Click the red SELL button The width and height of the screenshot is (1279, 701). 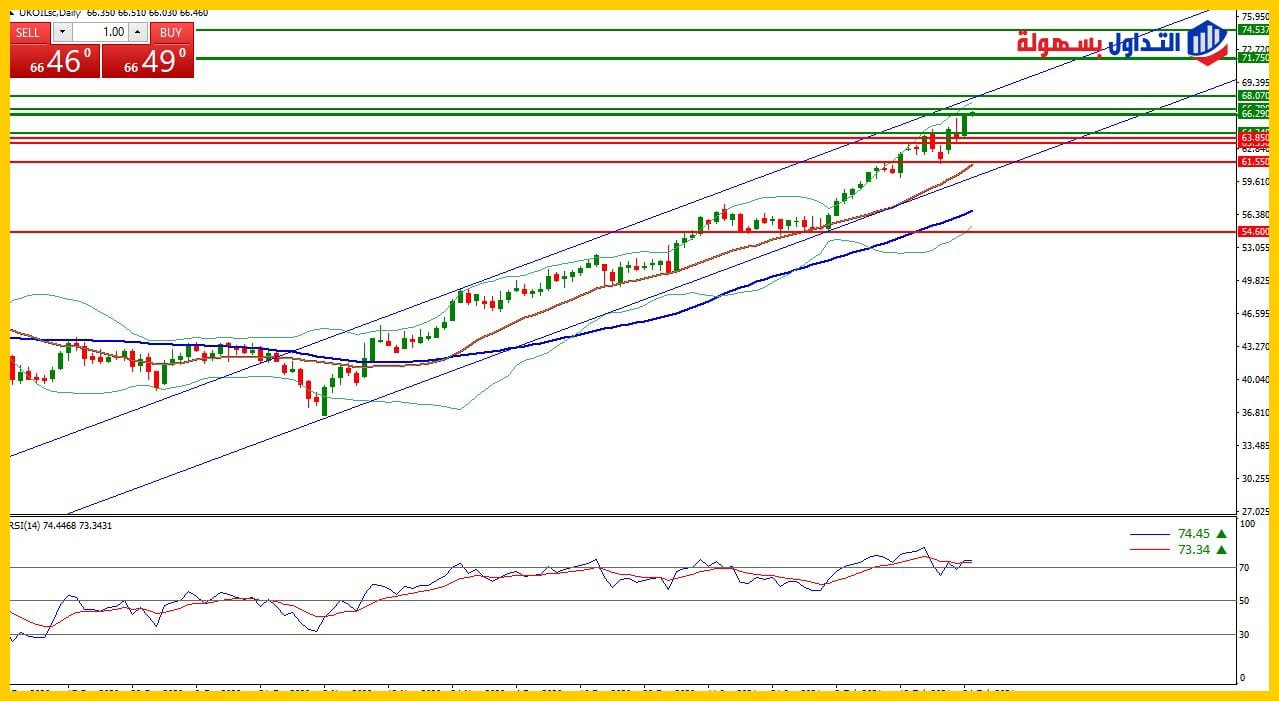click(x=29, y=32)
